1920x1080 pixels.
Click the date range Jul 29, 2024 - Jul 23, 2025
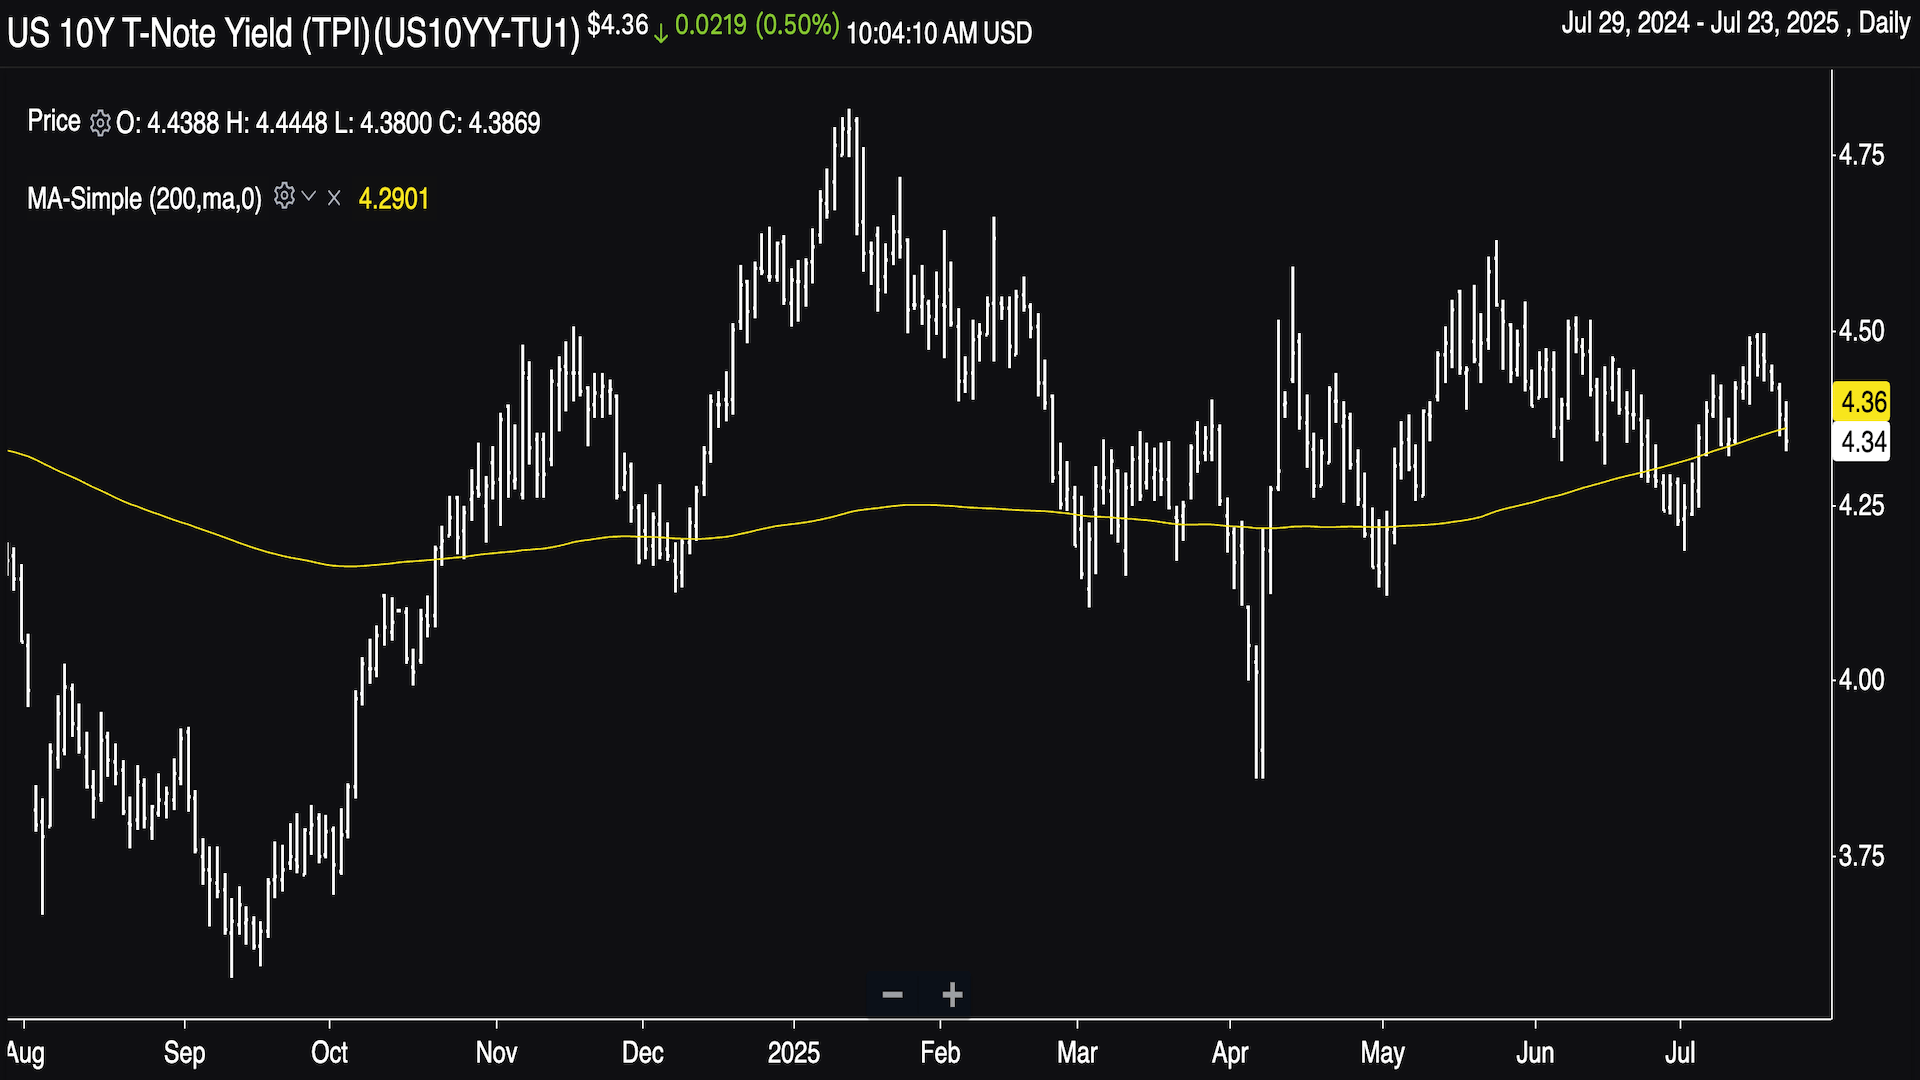click(1700, 23)
